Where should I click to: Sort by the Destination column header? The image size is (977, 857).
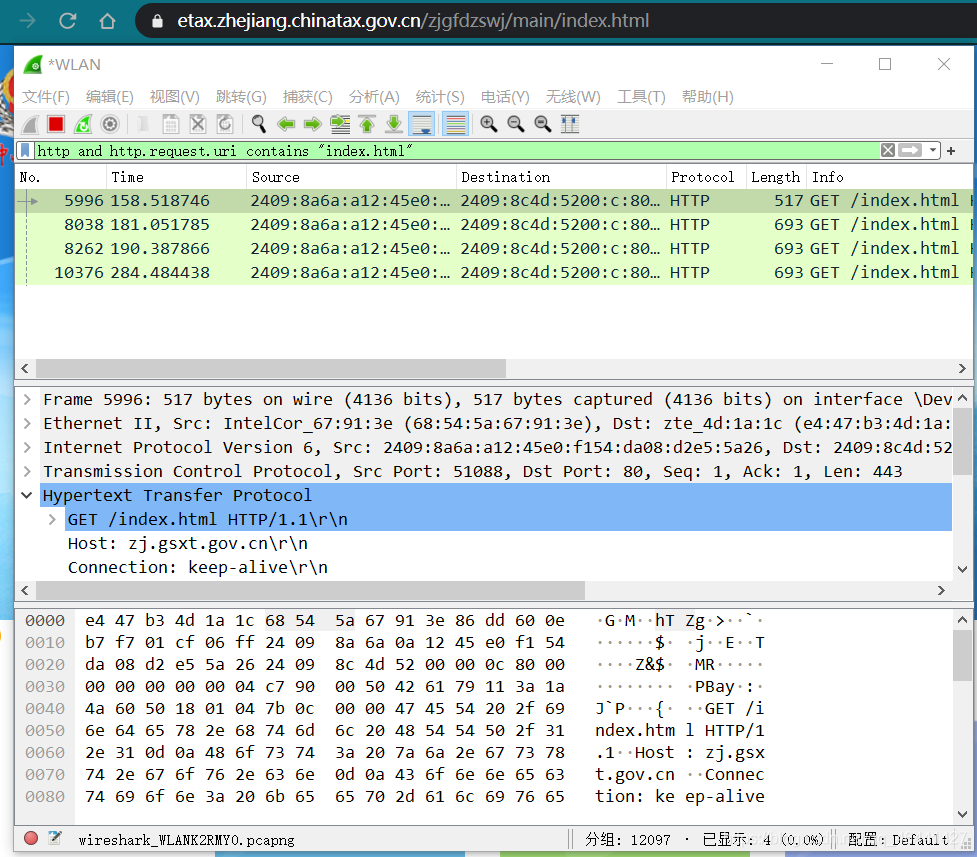(x=561, y=178)
